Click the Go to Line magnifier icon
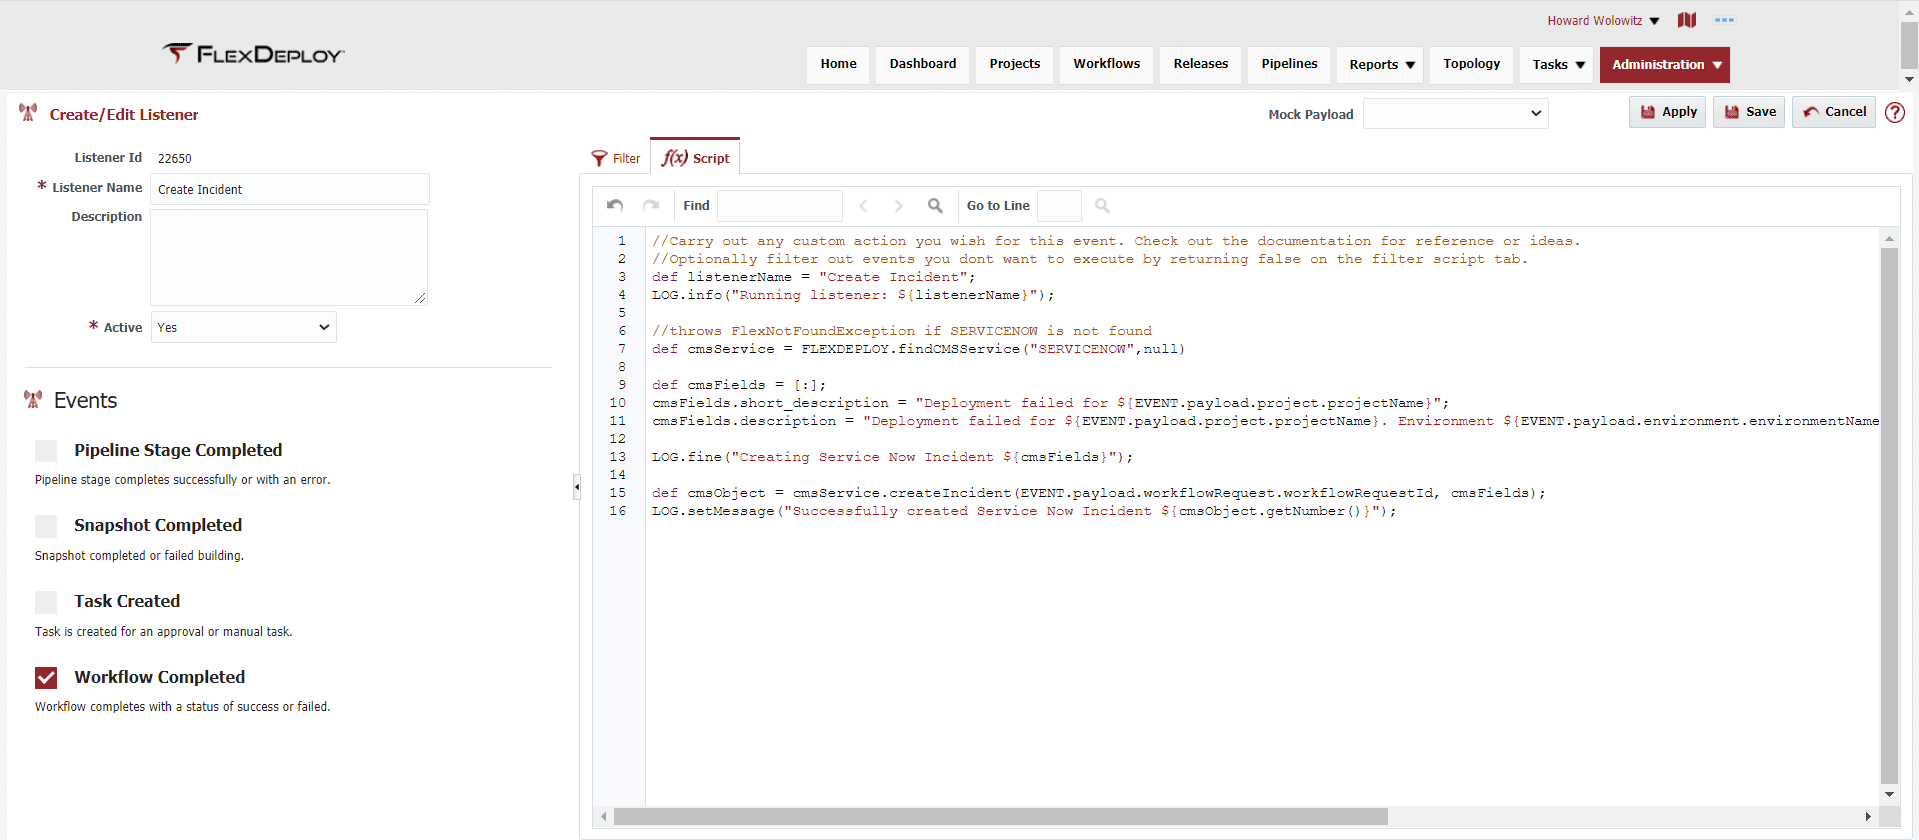Screen dimensions: 1919x840 click(x=1102, y=205)
